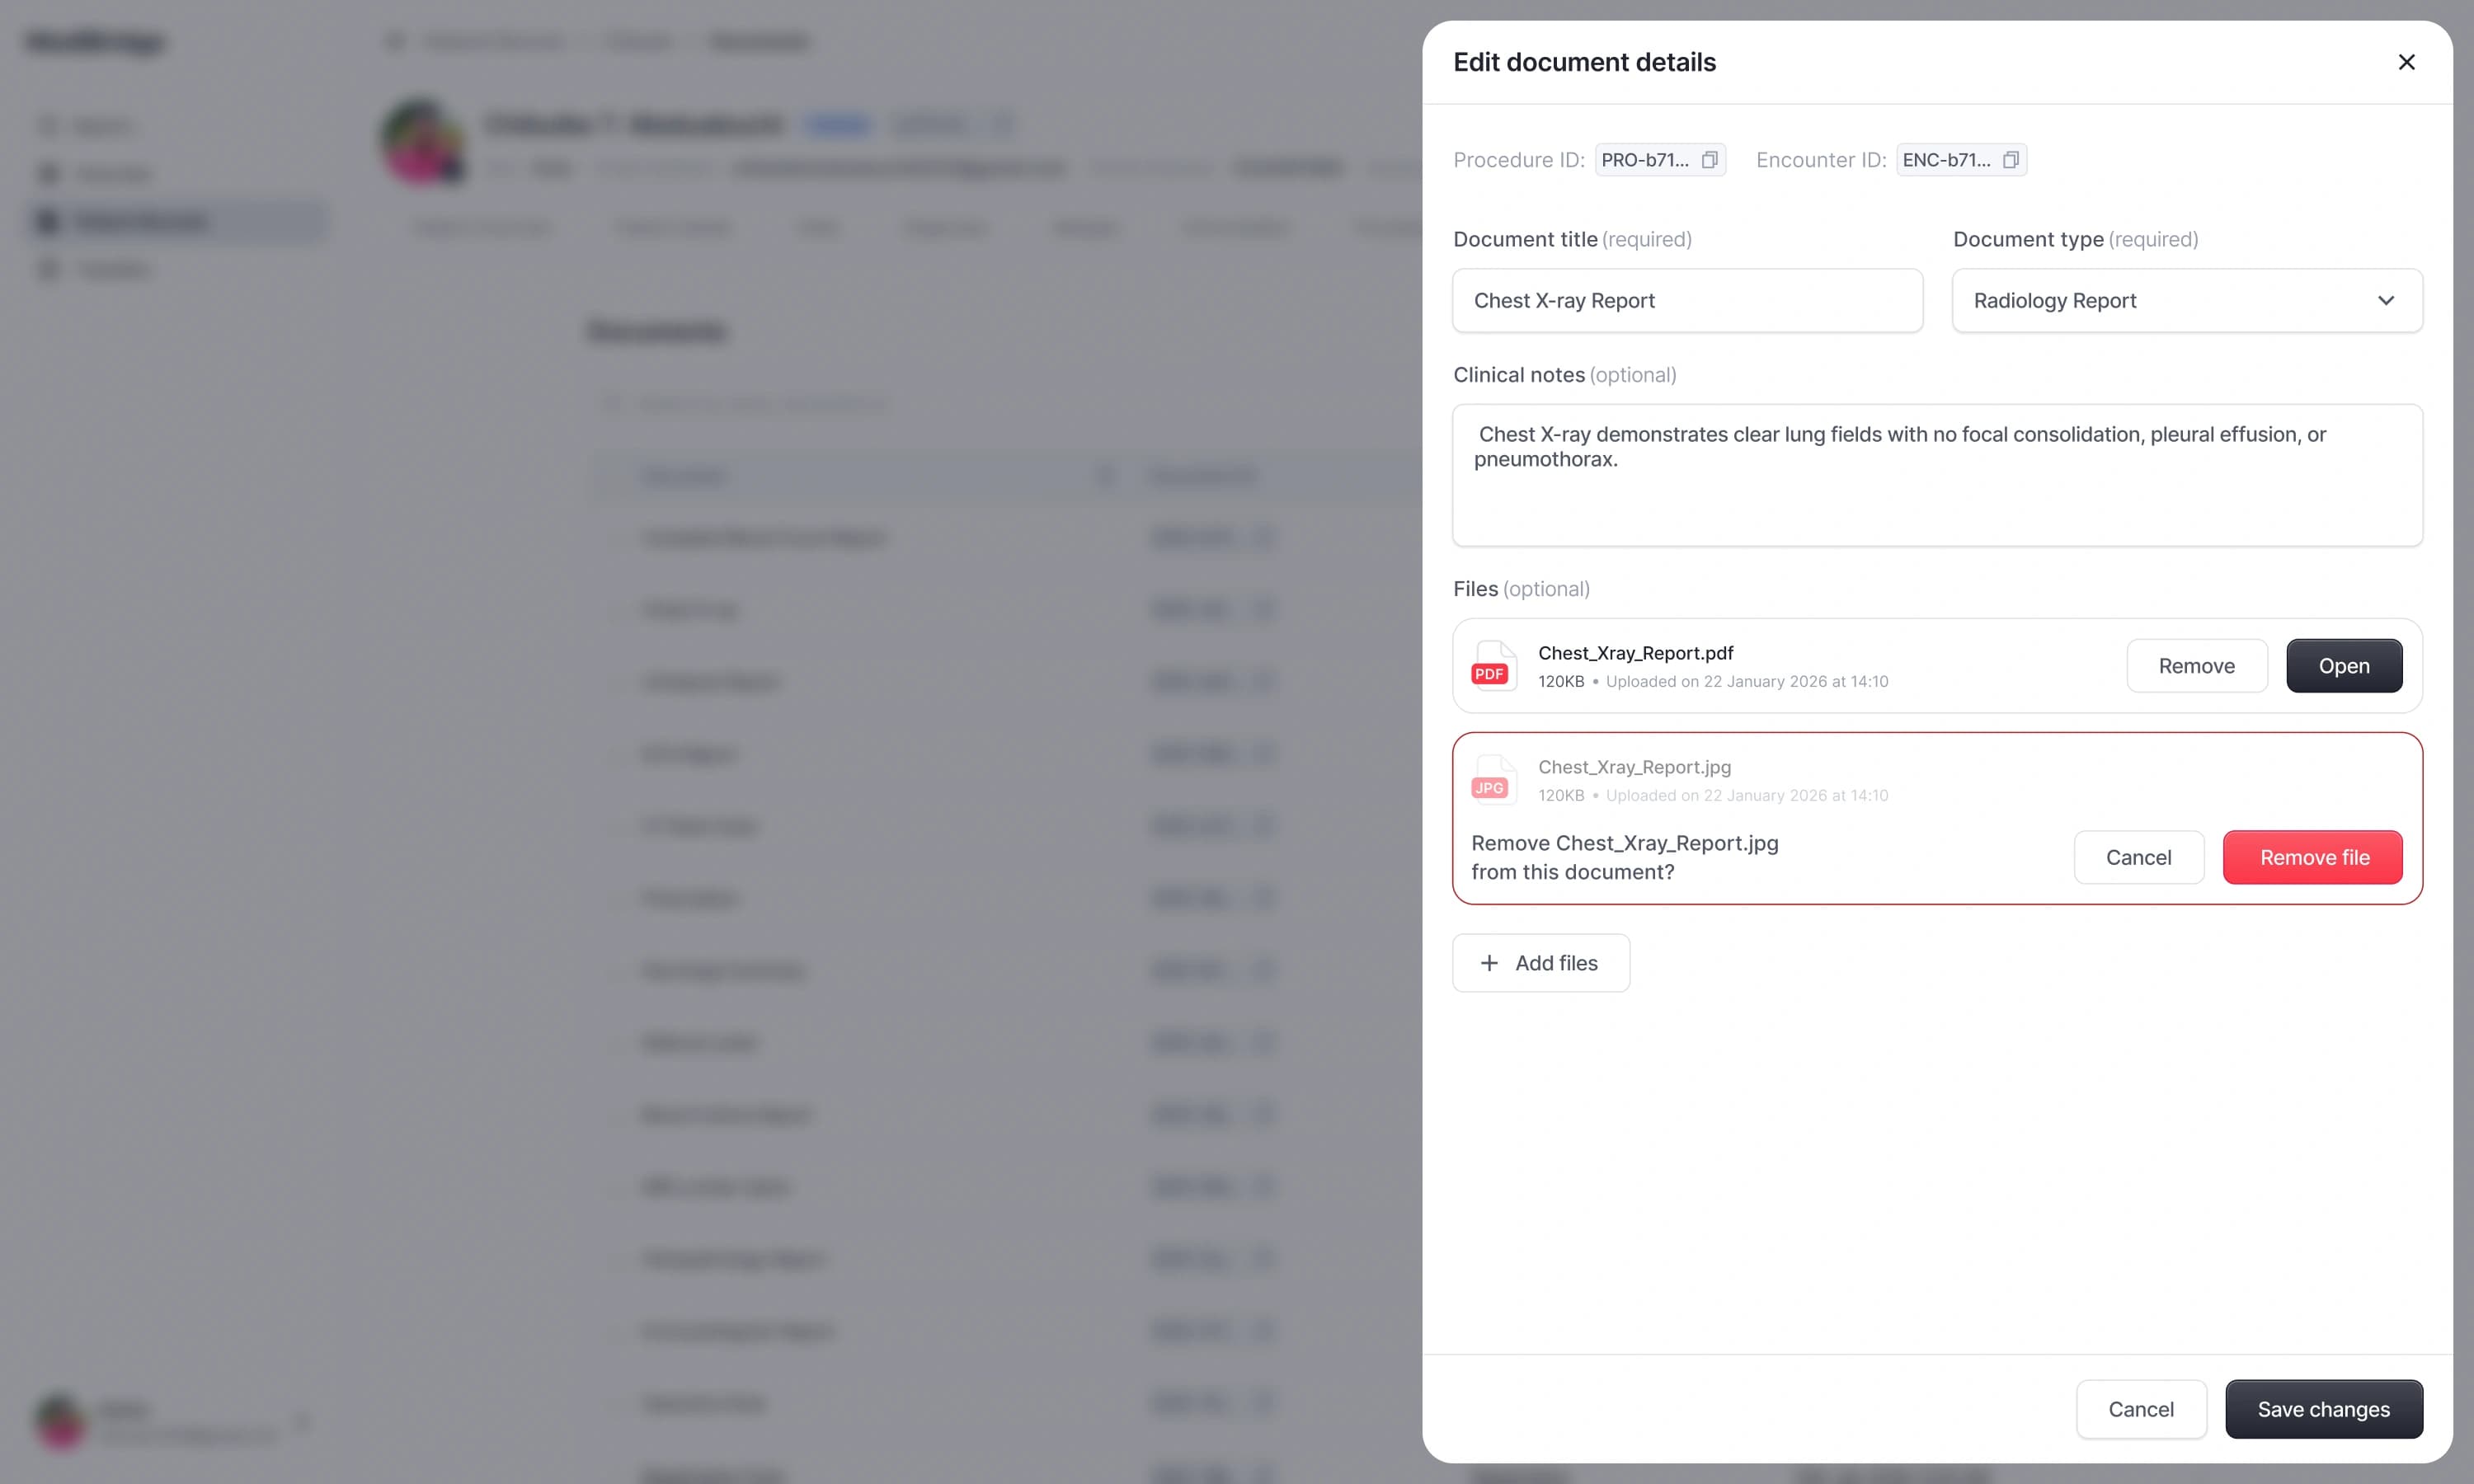Save changes to the document
2474x1484 pixels.
[2323, 1409]
